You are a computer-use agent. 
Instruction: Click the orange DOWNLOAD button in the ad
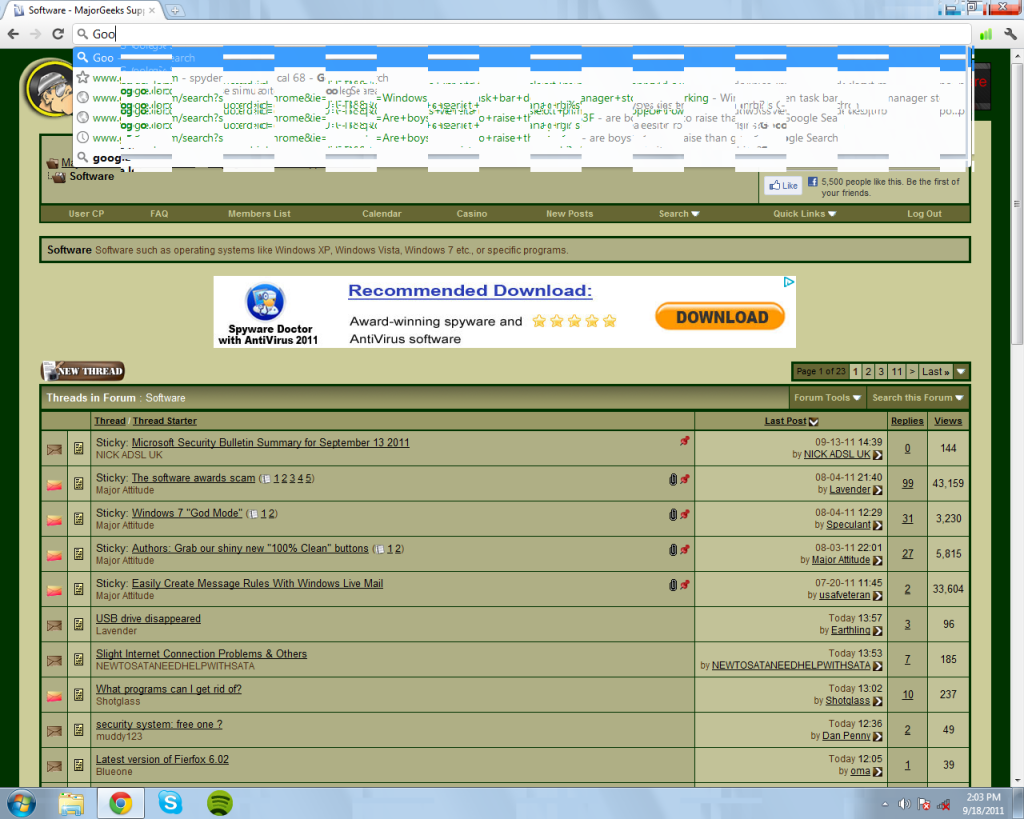[x=721, y=317]
